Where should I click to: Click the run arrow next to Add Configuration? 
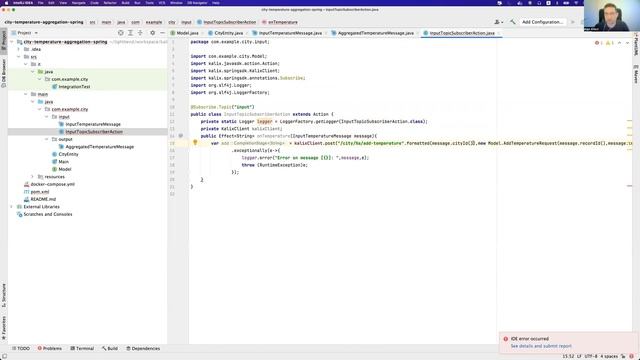coord(573,22)
